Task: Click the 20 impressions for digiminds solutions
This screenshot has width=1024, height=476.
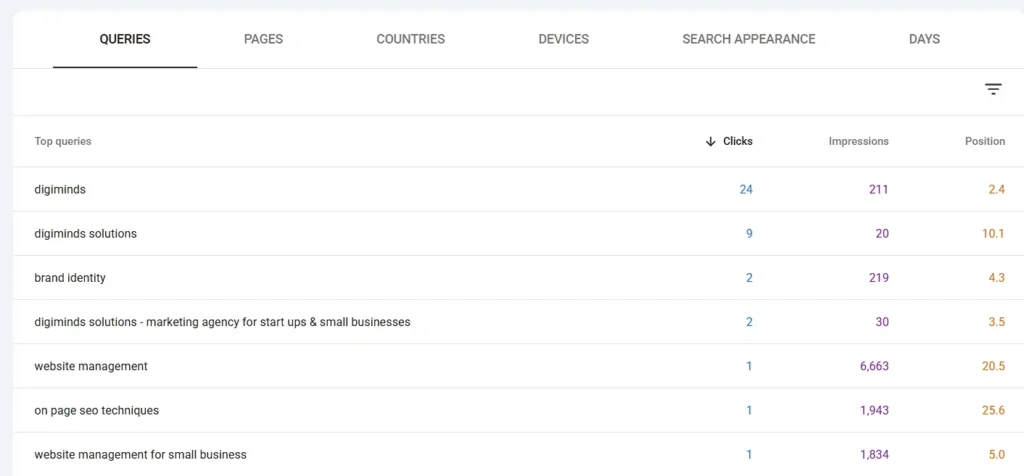Action: (x=882, y=234)
